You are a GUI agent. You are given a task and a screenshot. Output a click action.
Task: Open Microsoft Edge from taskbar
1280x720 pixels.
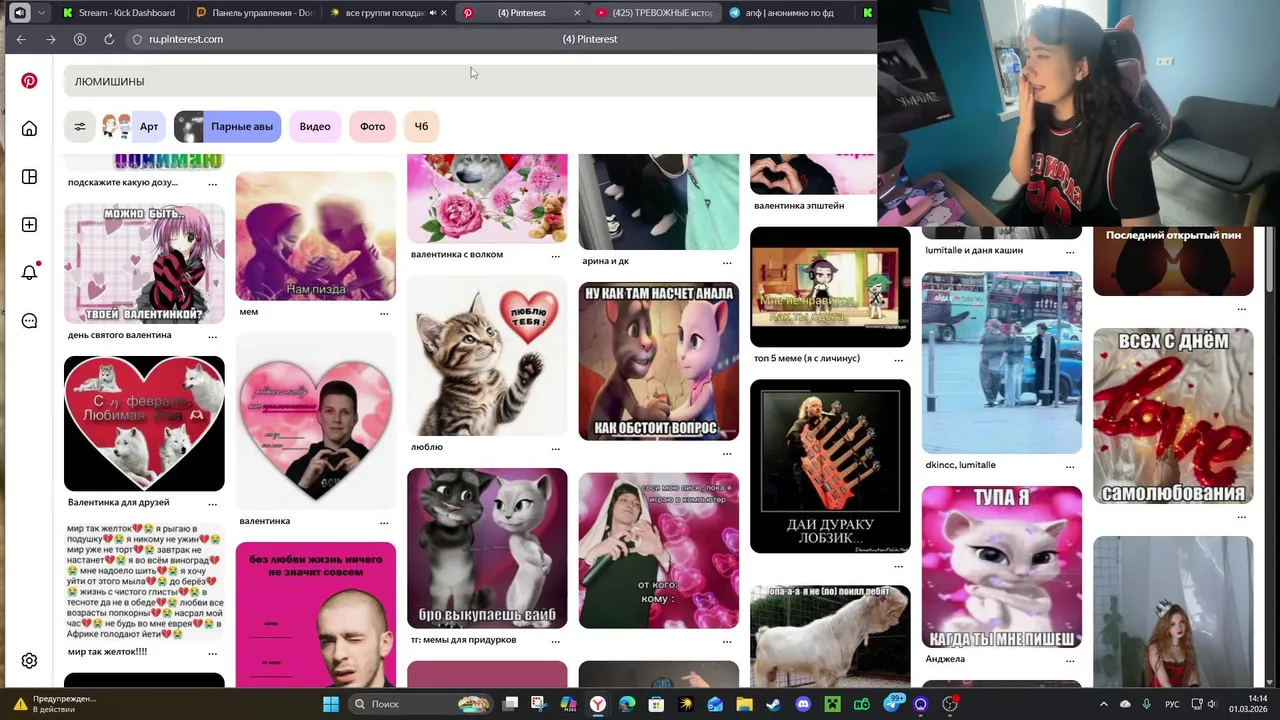tap(627, 704)
